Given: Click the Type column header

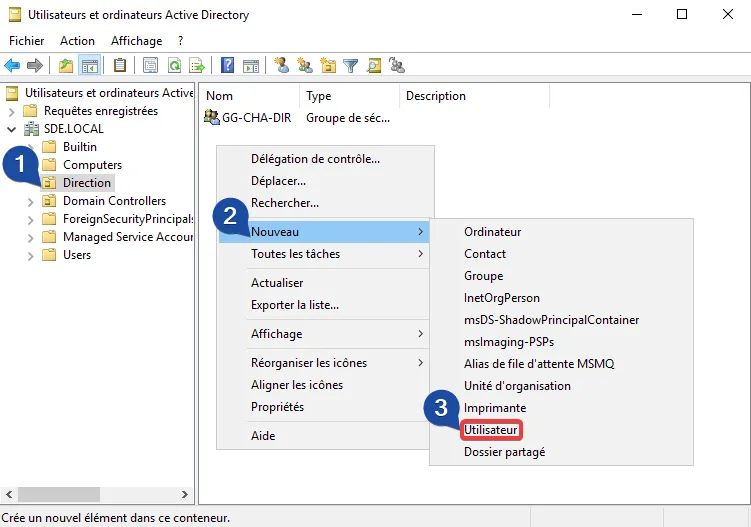Looking at the screenshot, I should (x=319, y=96).
